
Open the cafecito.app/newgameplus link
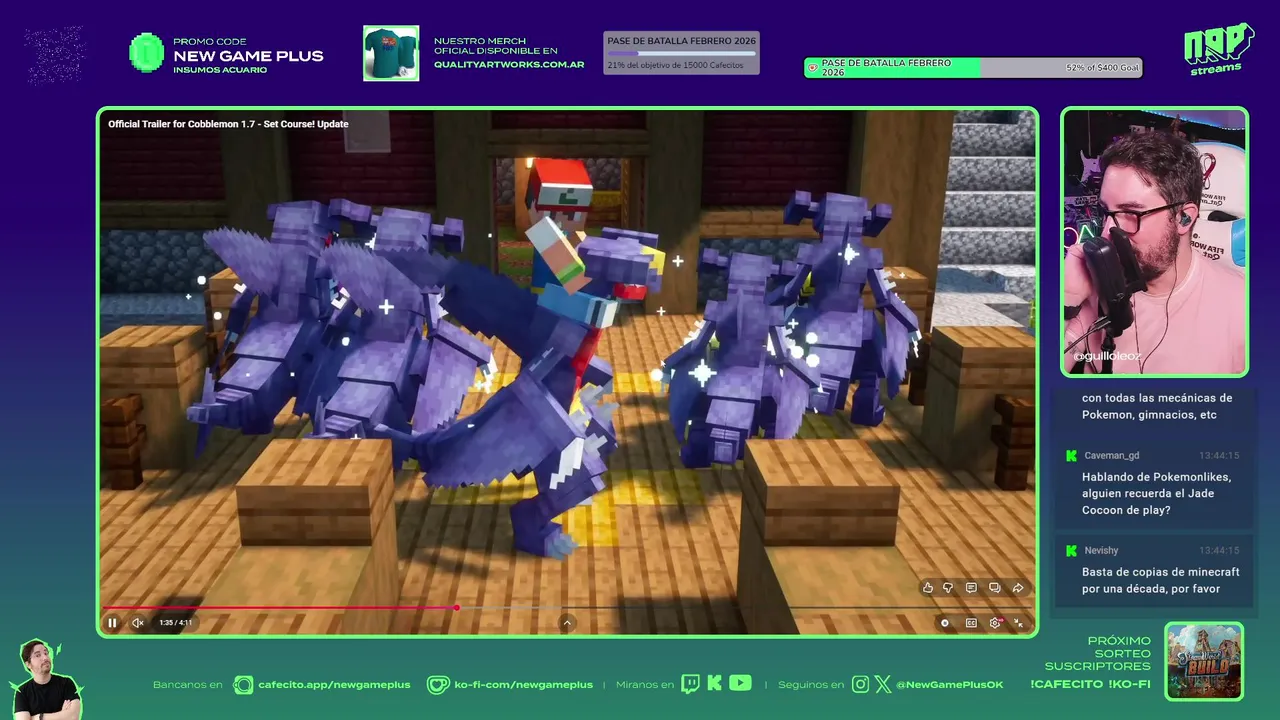coord(334,685)
